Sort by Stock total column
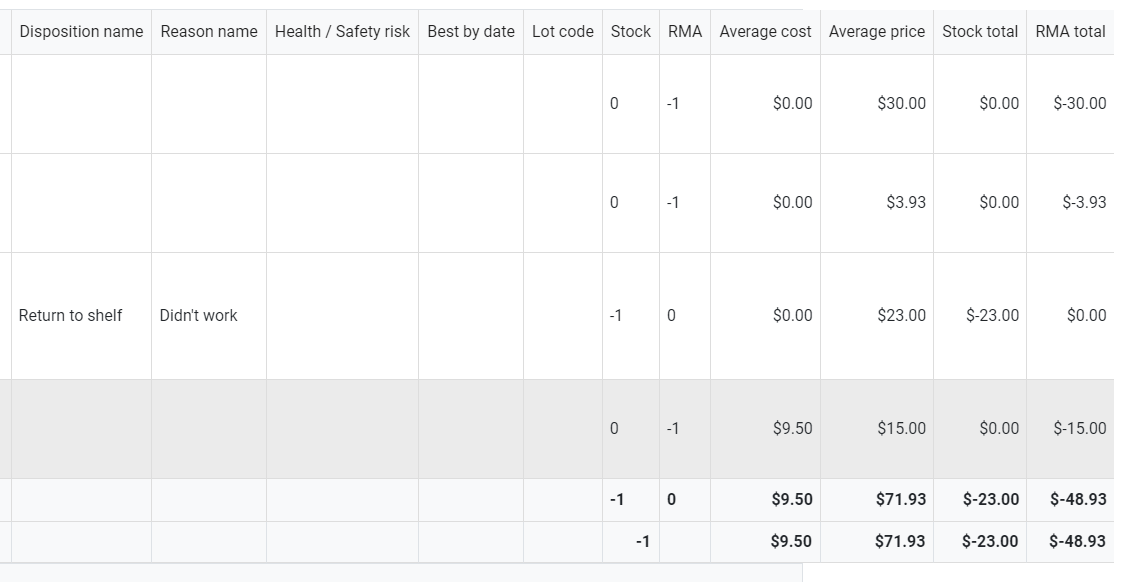 click(980, 32)
